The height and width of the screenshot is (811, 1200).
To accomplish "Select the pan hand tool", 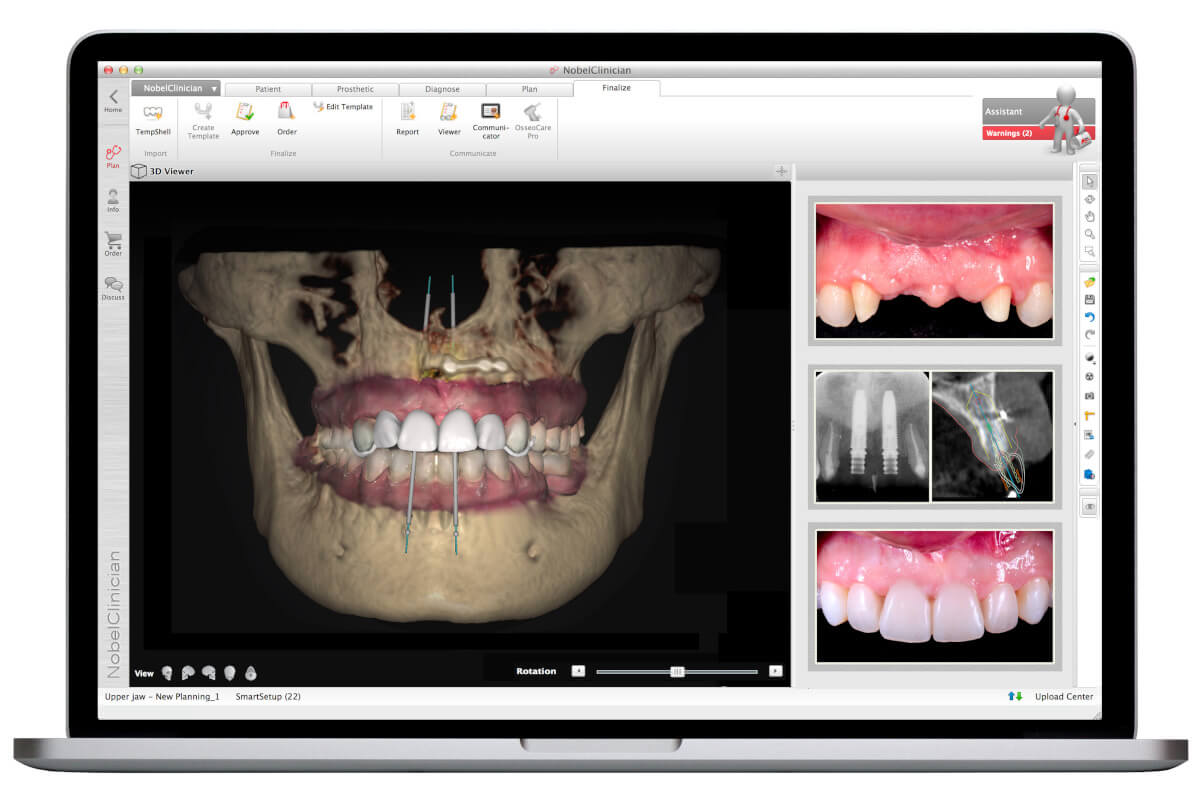I will [1089, 216].
